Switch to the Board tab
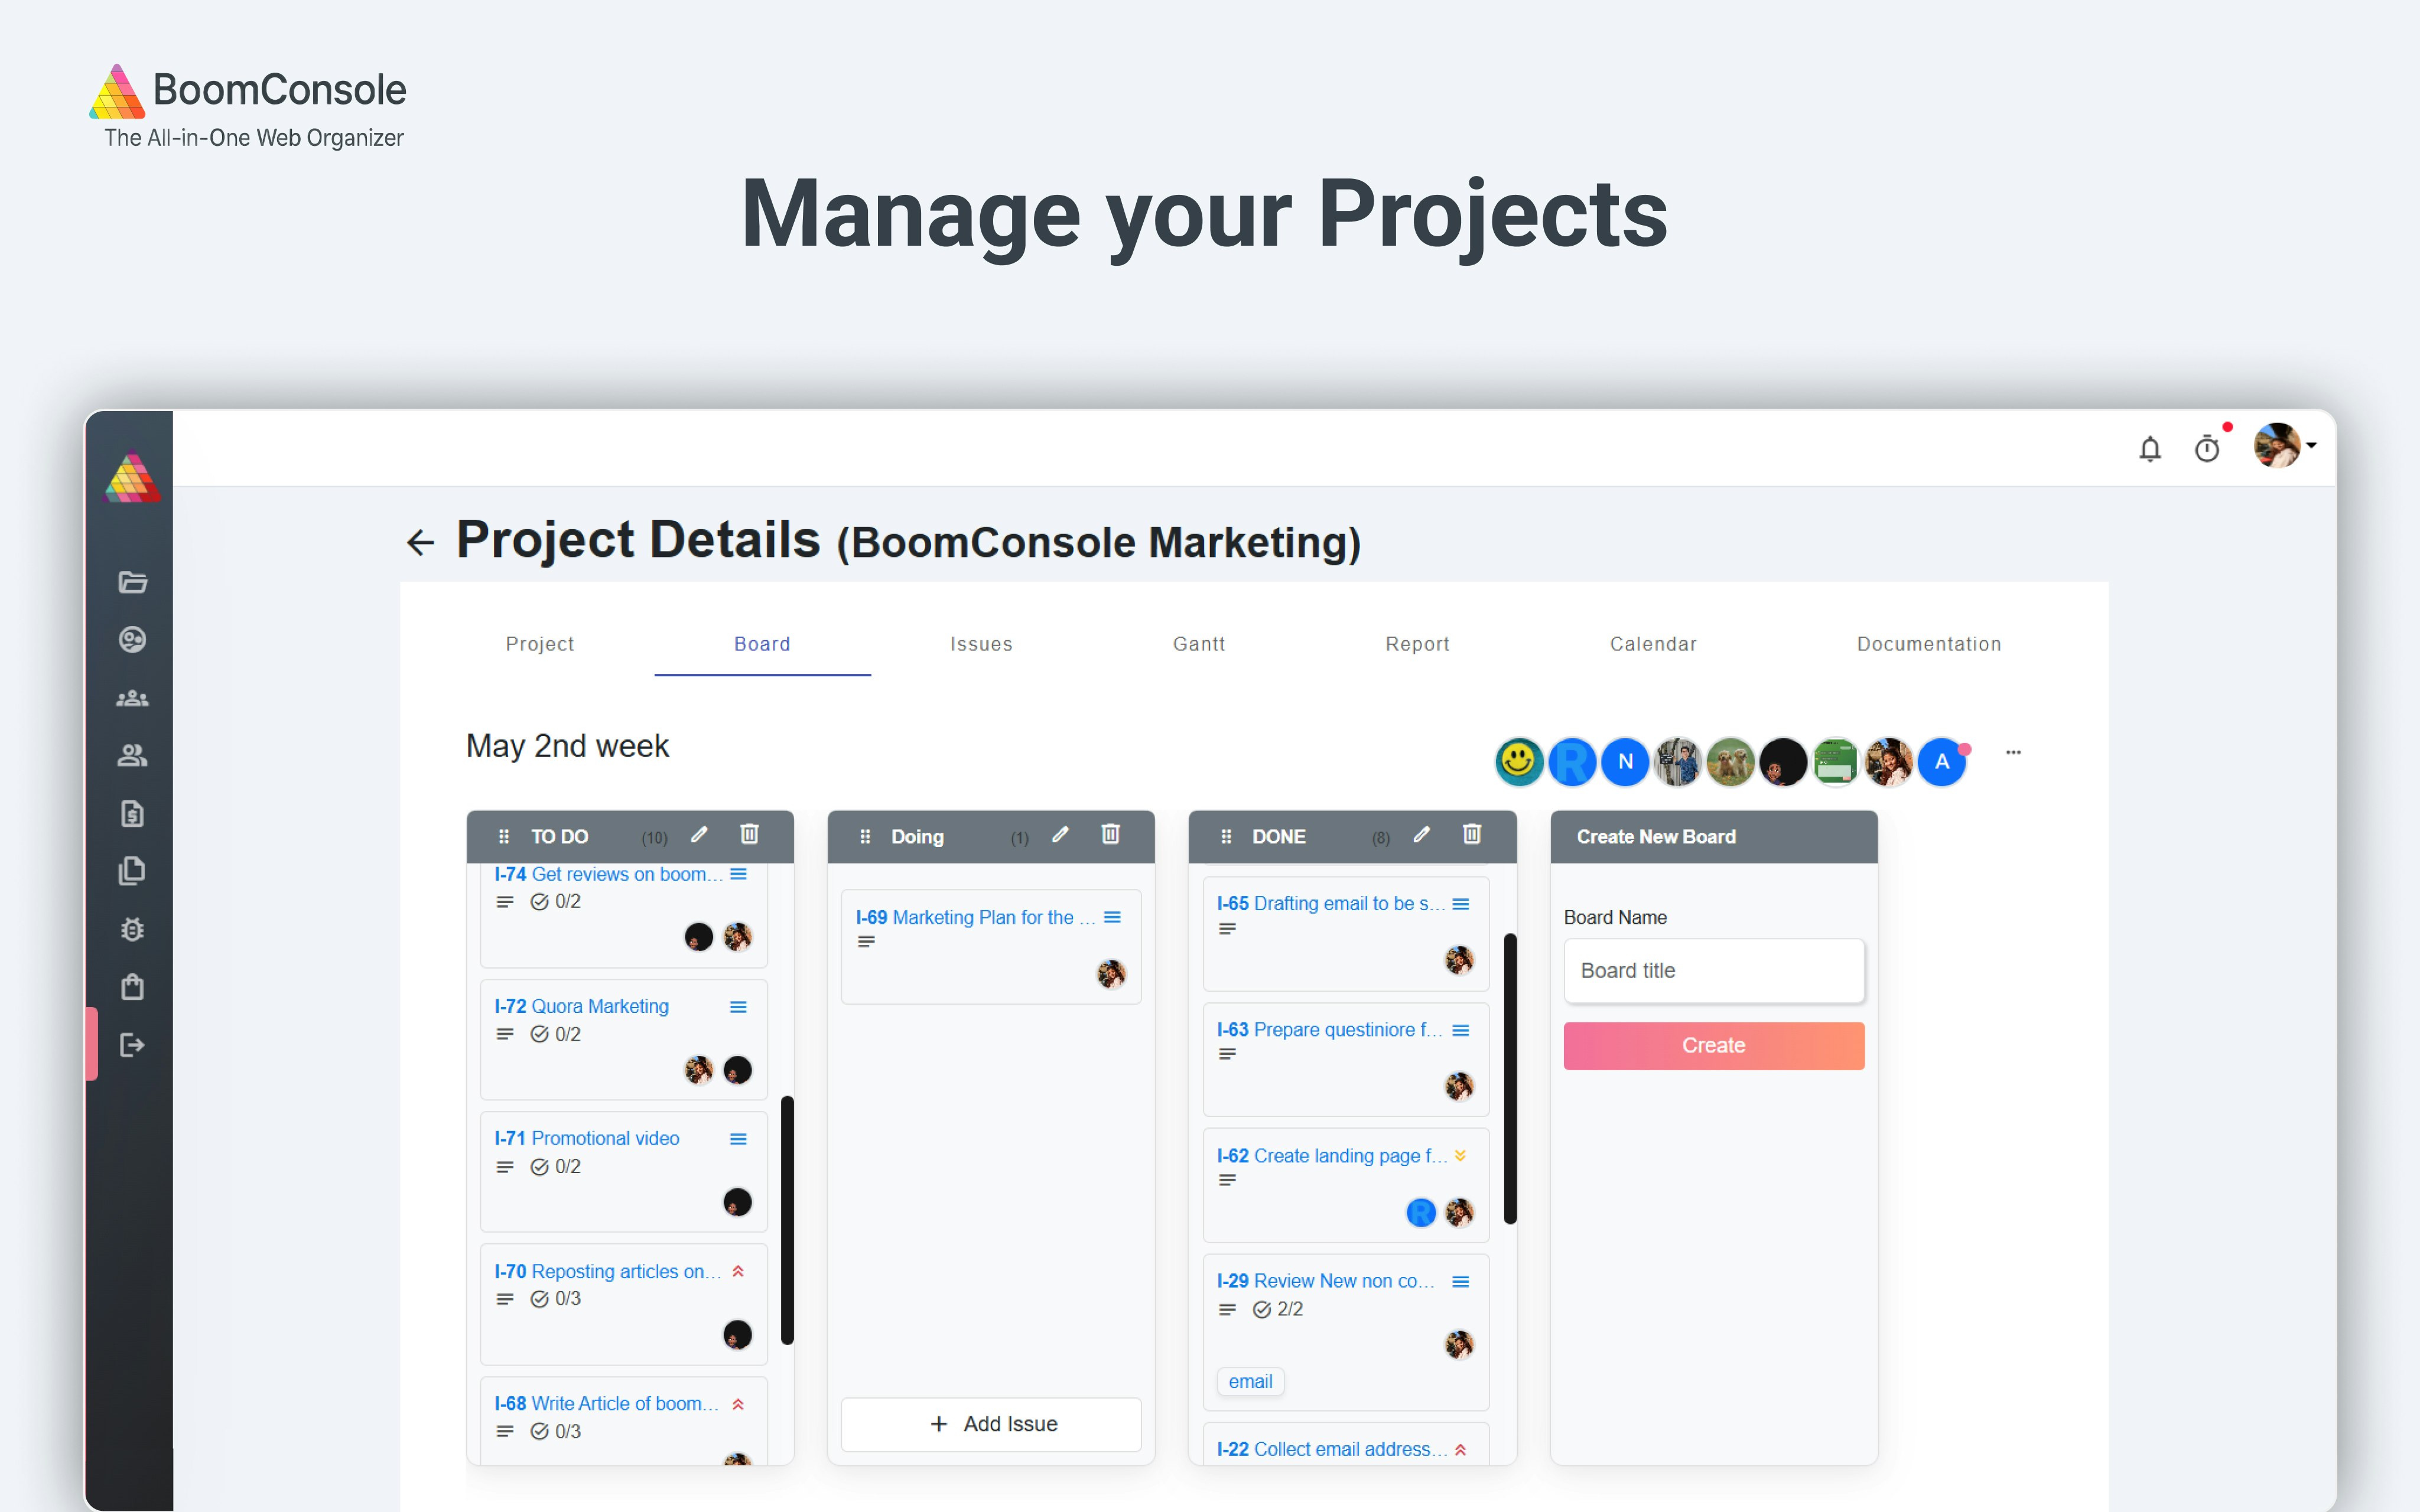Screen dimensions: 2420x1512 tap(762, 644)
